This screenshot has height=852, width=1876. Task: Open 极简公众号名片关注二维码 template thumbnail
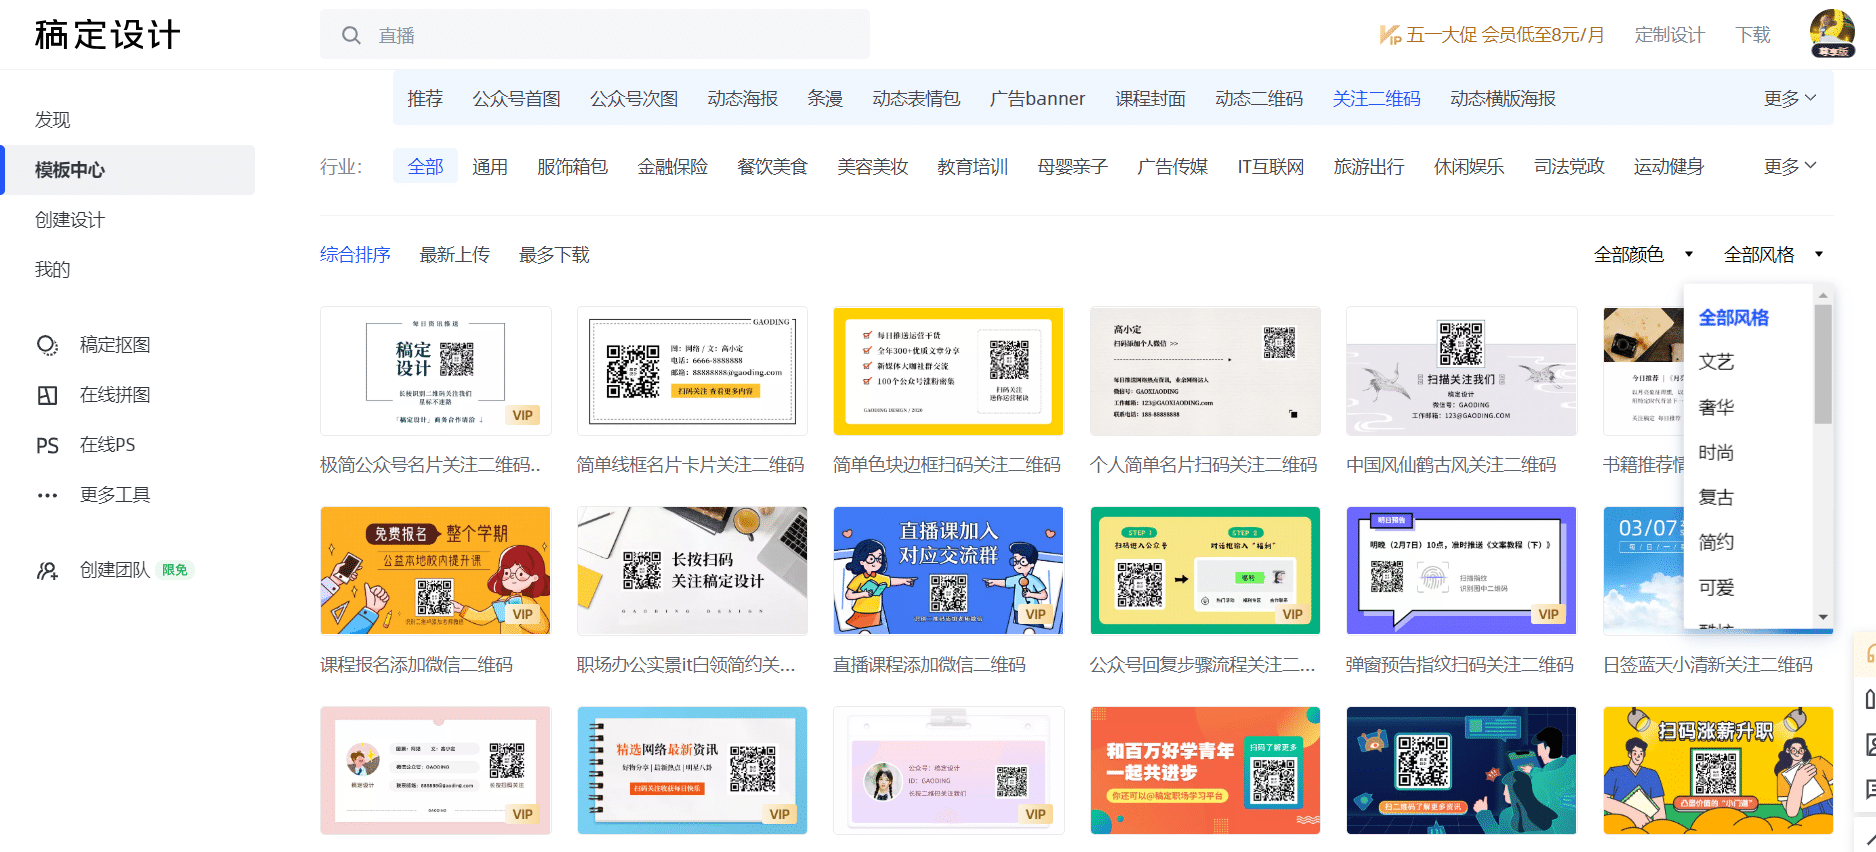(435, 371)
